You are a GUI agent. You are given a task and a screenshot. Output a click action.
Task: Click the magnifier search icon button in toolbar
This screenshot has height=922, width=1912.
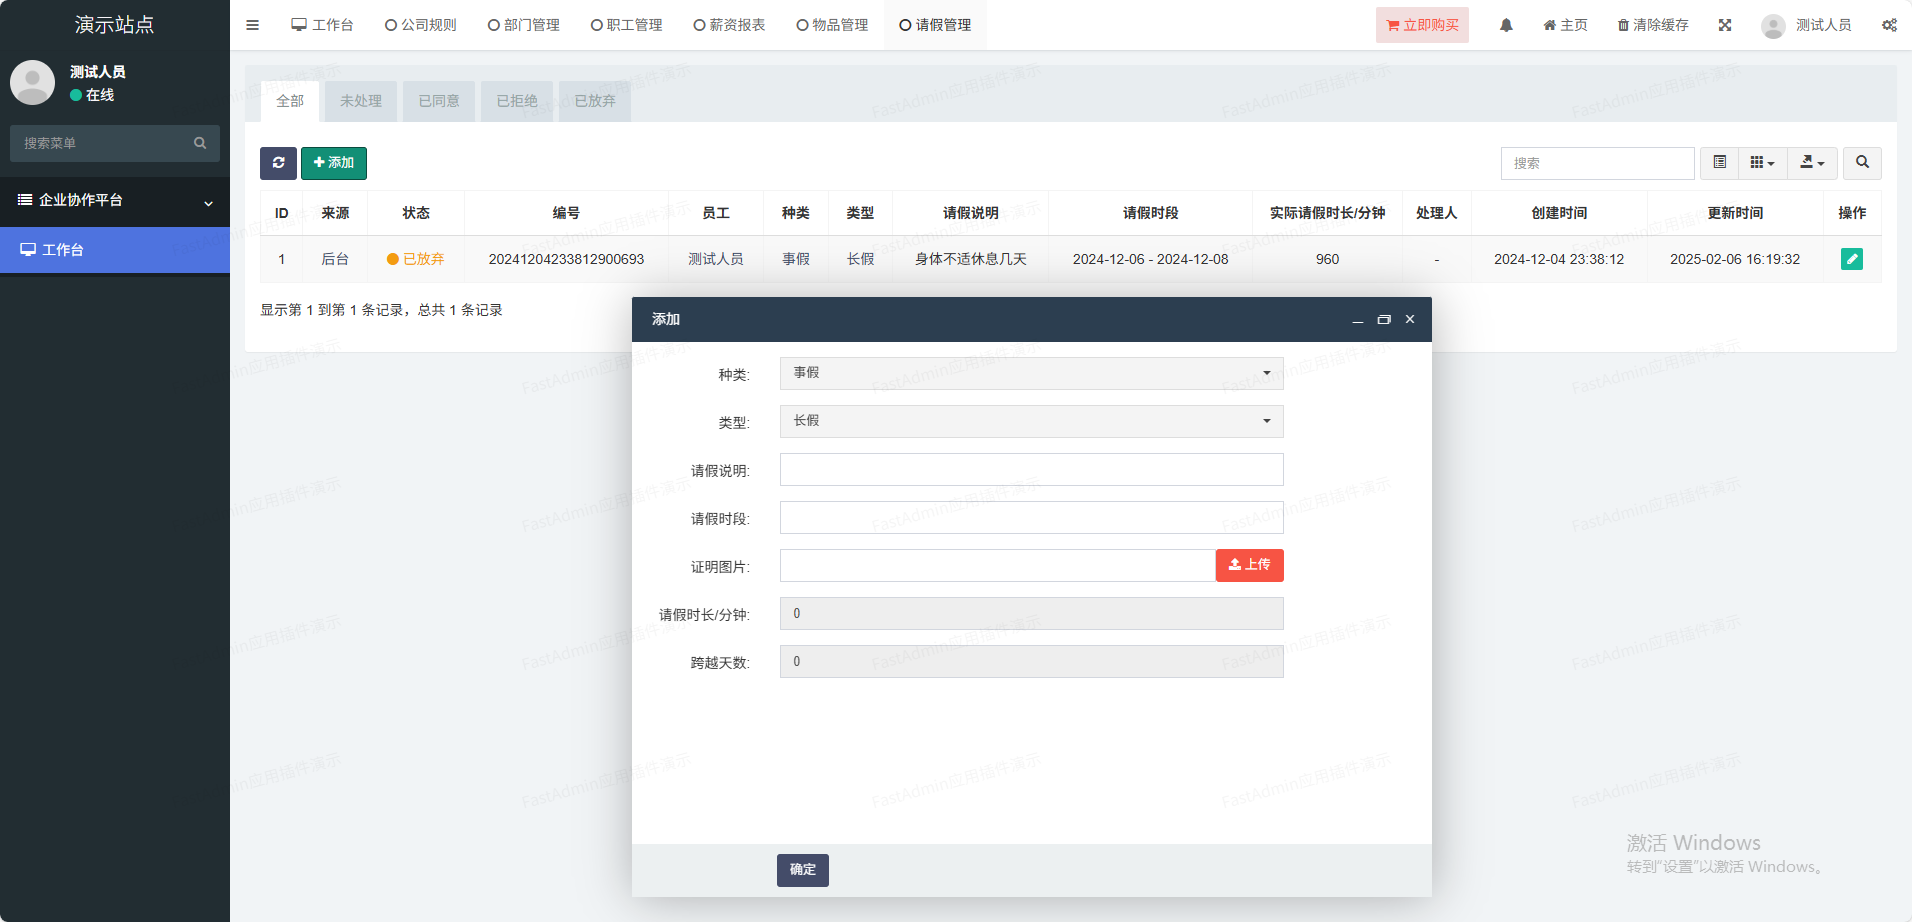coord(1862,163)
